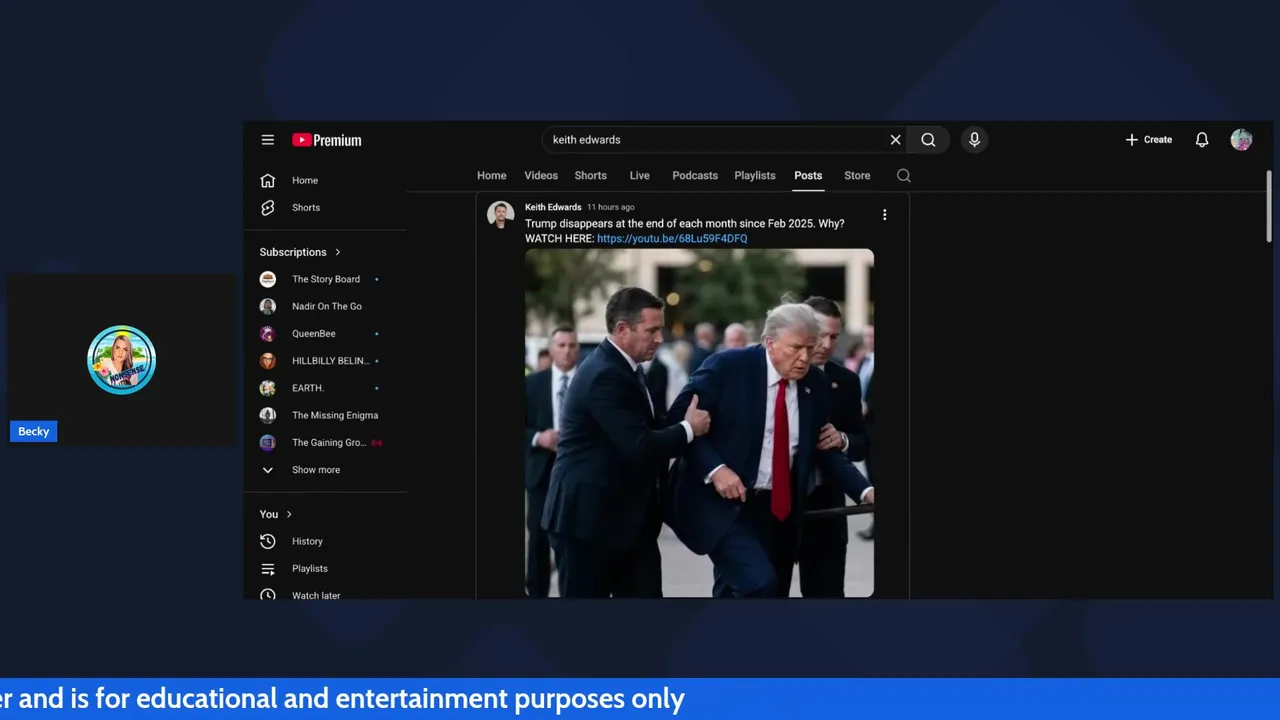Click the Becky name label
Viewport: 1280px width, 720px height.
click(33, 431)
